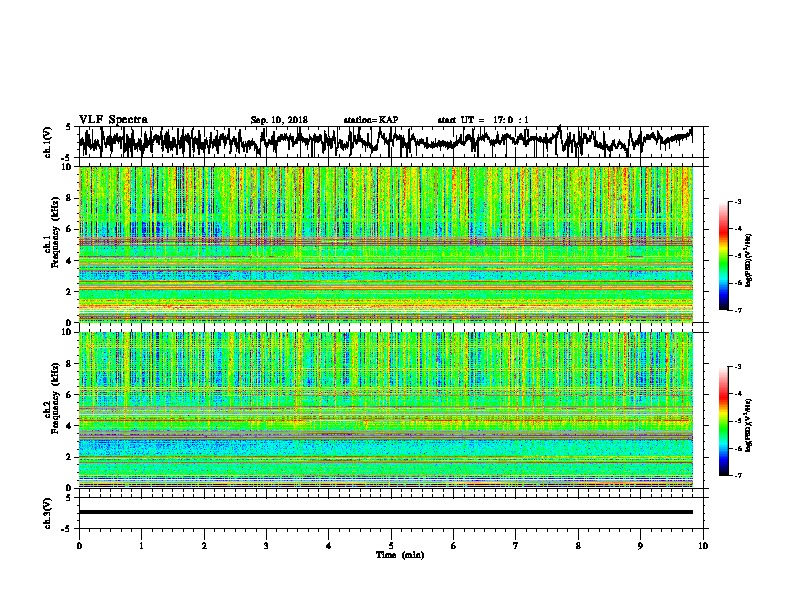
Task: Click the '0' time axis tick label
Action: pos(79,546)
